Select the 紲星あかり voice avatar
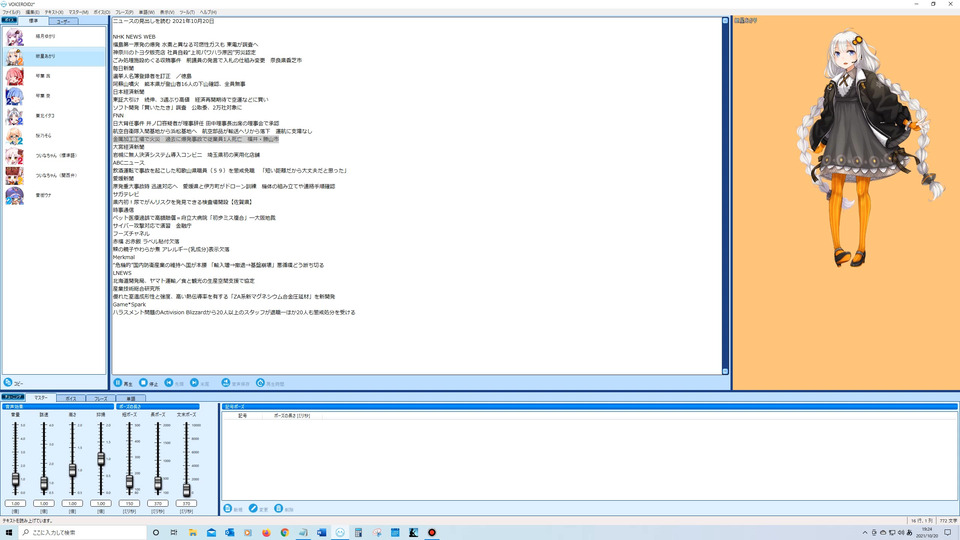The height and width of the screenshot is (540, 960). coord(15,56)
